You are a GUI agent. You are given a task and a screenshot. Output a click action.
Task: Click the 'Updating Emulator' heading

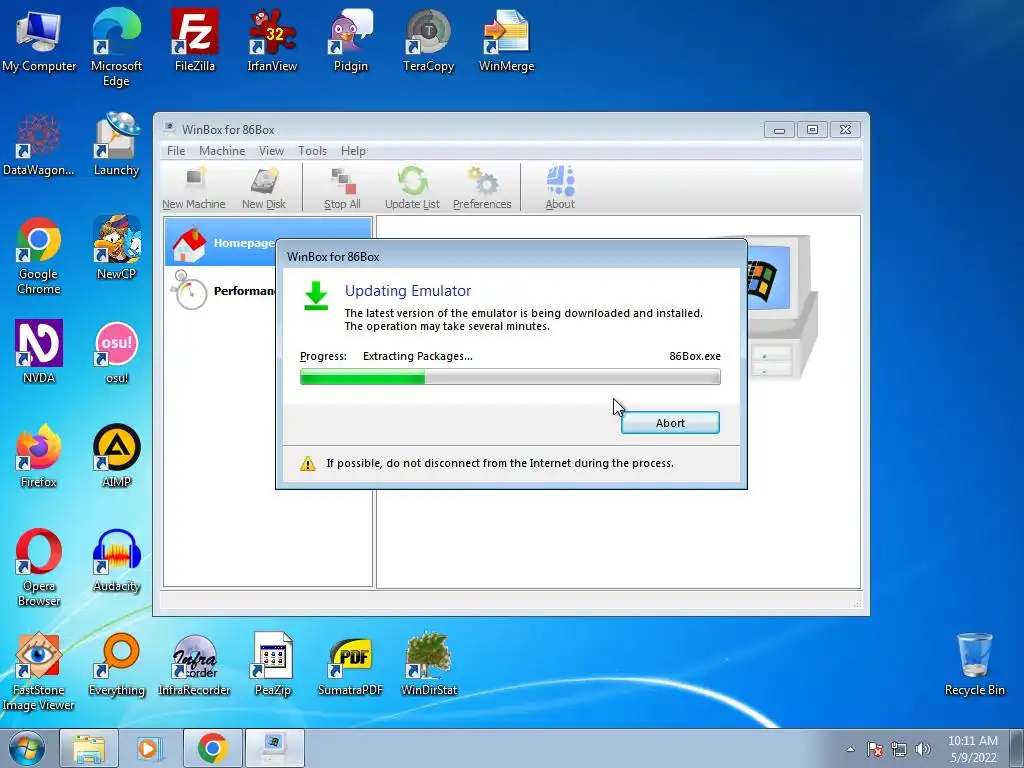click(x=408, y=291)
